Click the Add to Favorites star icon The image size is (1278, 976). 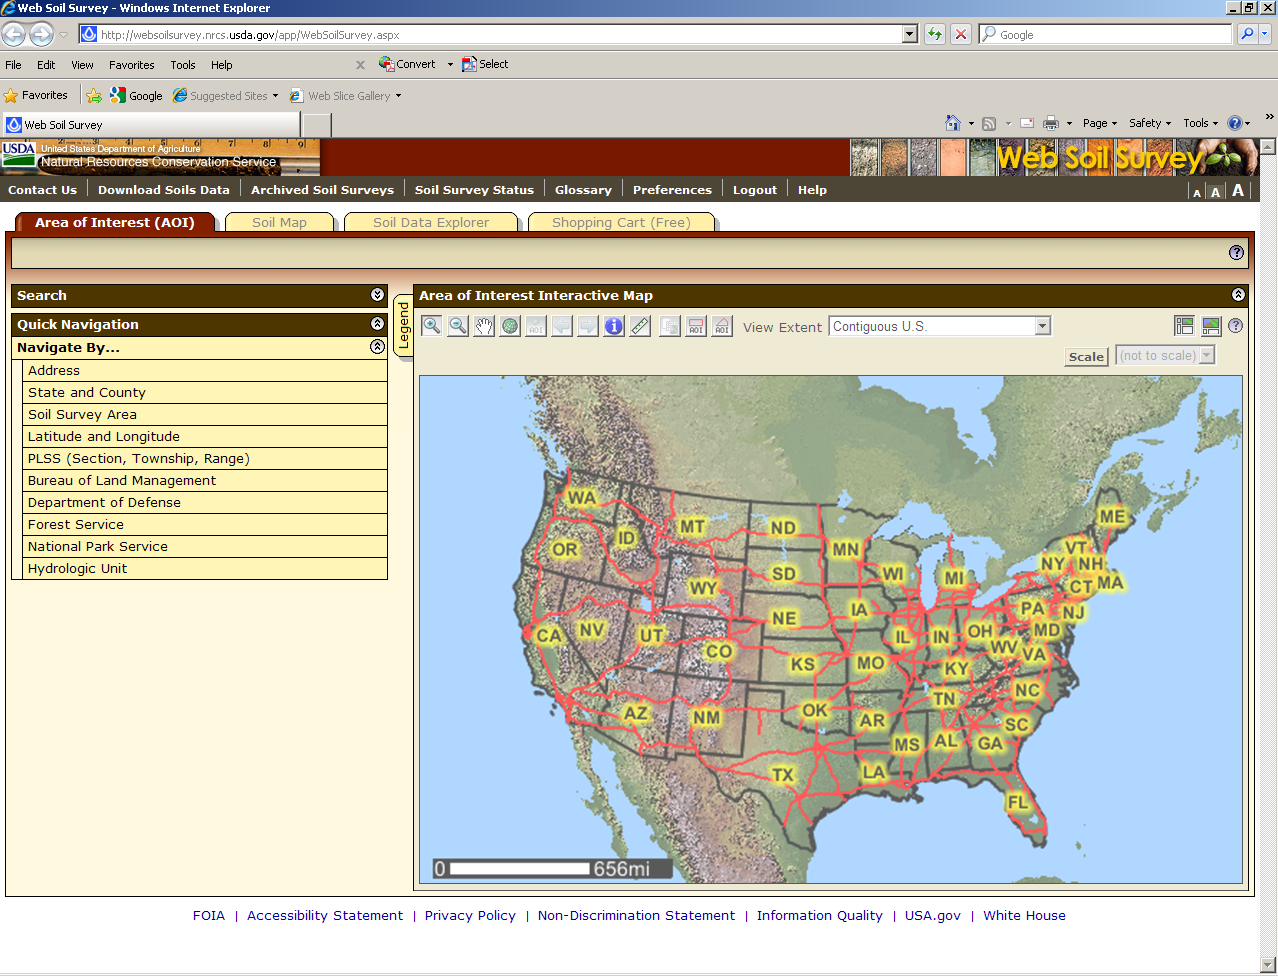click(x=93, y=96)
